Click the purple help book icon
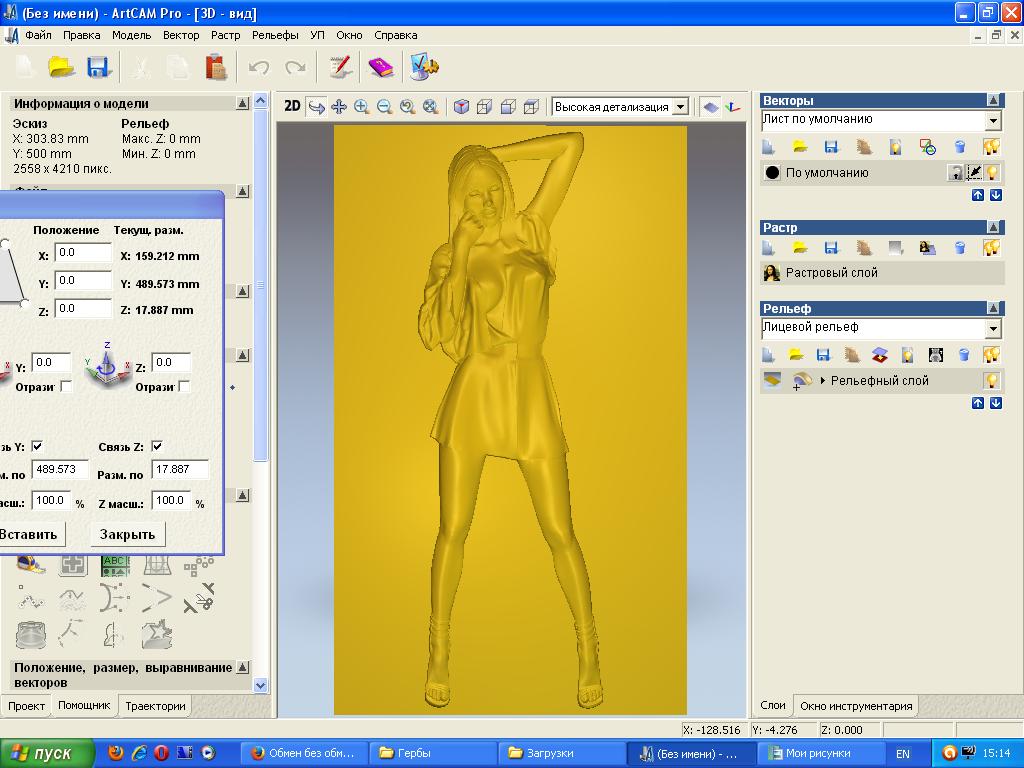The image size is (1024, 768). point(381,67)
